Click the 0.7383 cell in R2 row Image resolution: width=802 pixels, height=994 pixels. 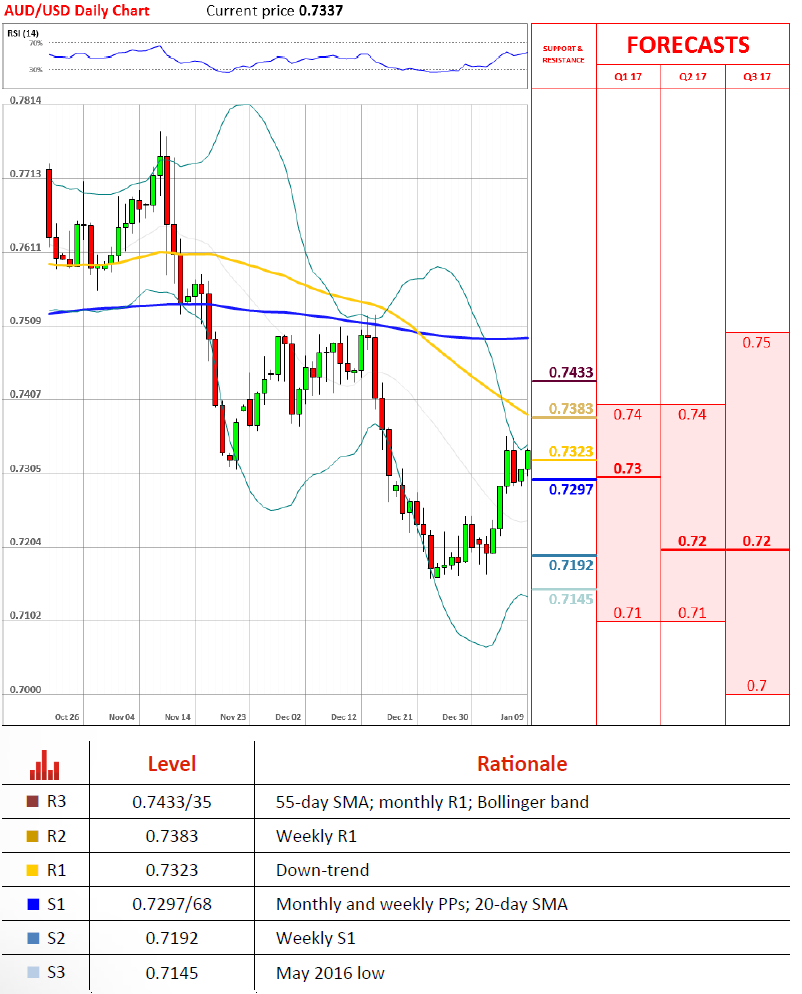[x=172, y=836]
